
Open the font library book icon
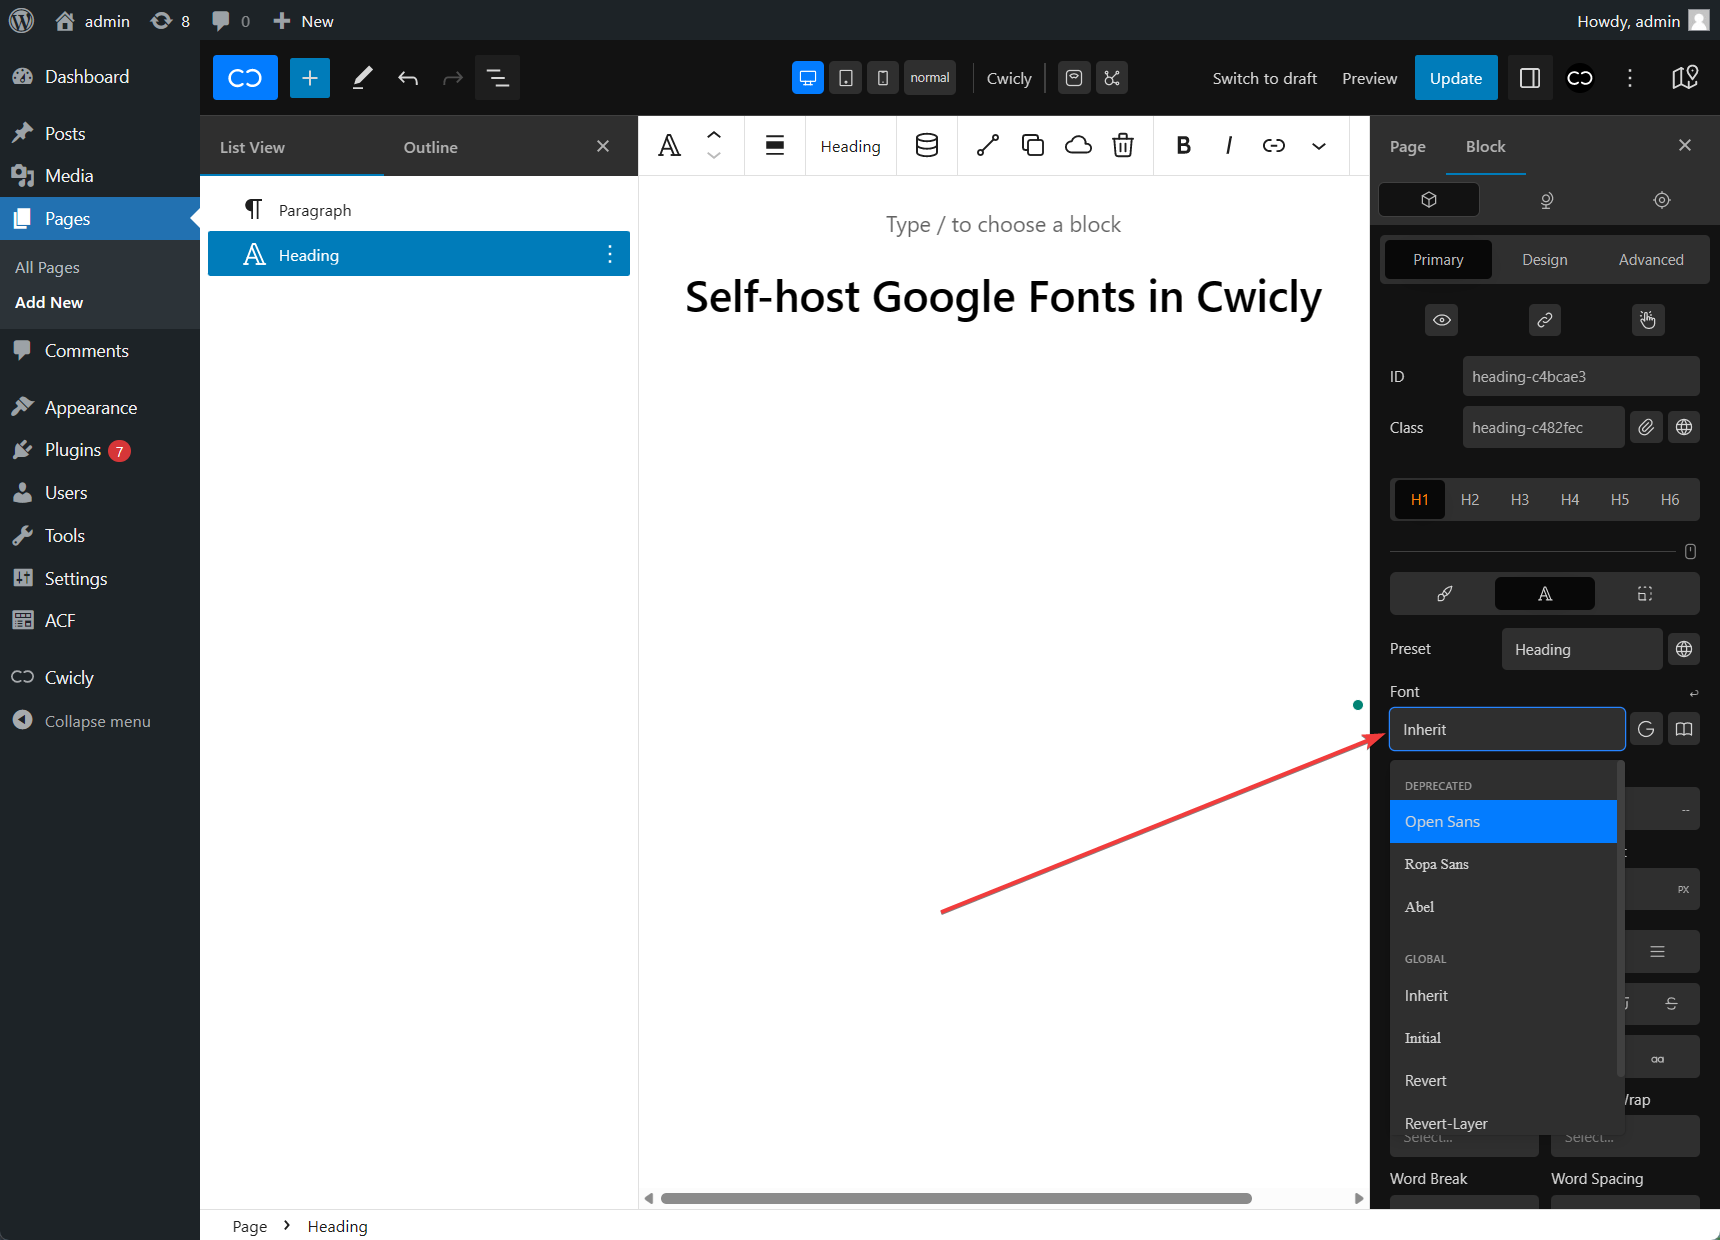(x=1684, y=729)
